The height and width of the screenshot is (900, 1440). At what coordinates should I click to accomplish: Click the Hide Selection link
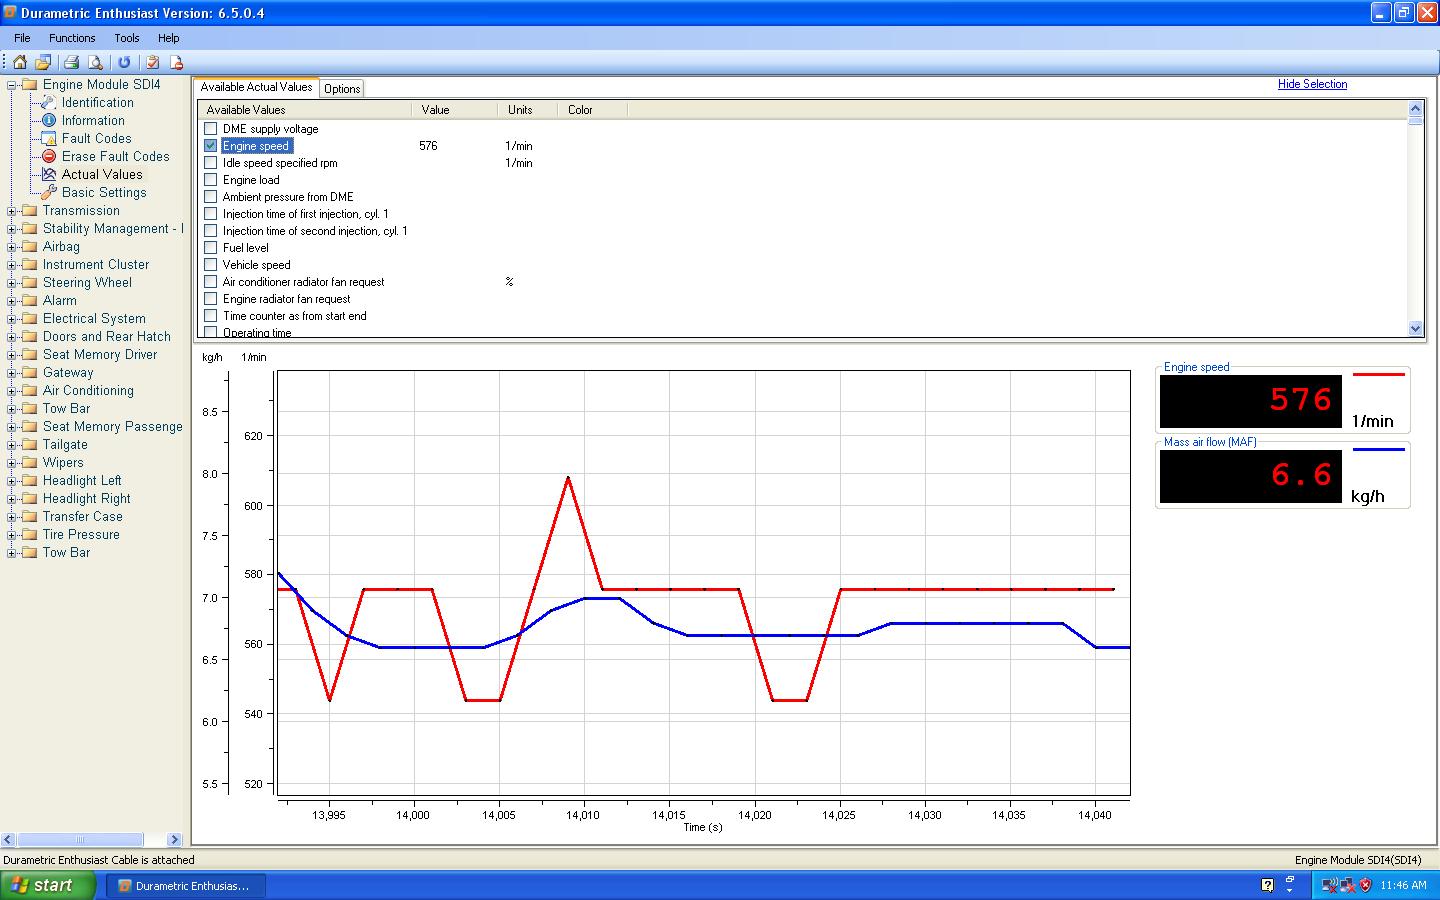[1312, 84]
